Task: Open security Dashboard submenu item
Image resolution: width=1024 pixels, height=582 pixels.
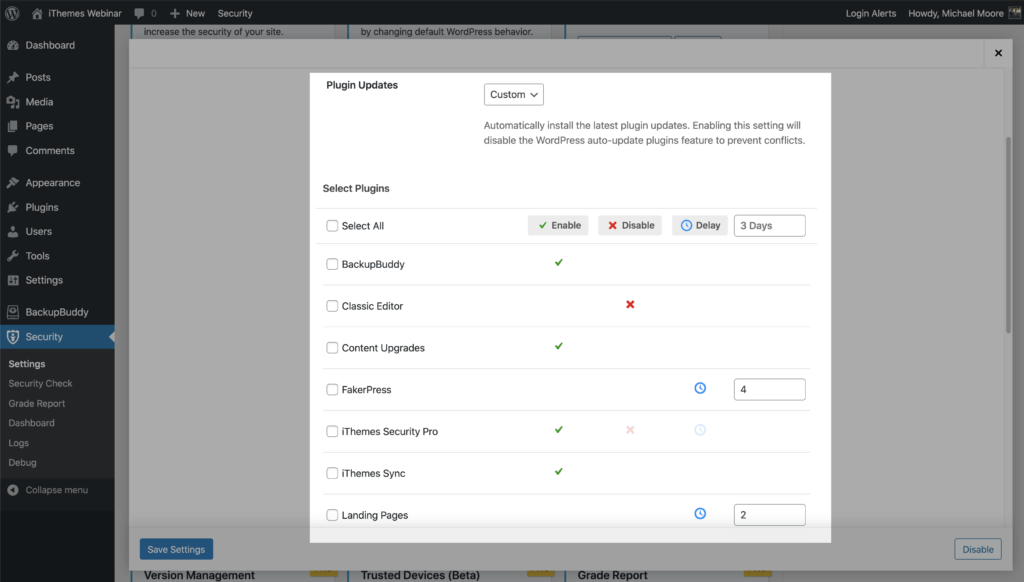Action: point(31,423)
